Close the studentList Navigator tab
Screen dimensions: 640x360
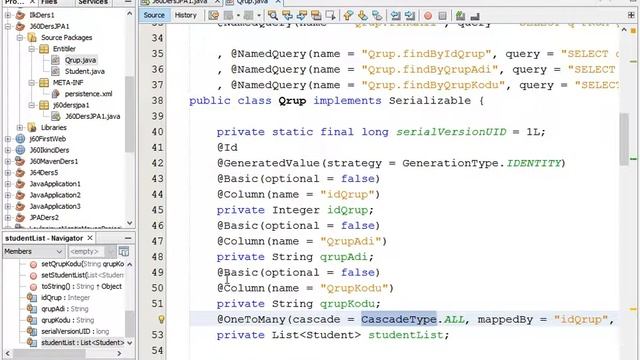coord(90,238)
